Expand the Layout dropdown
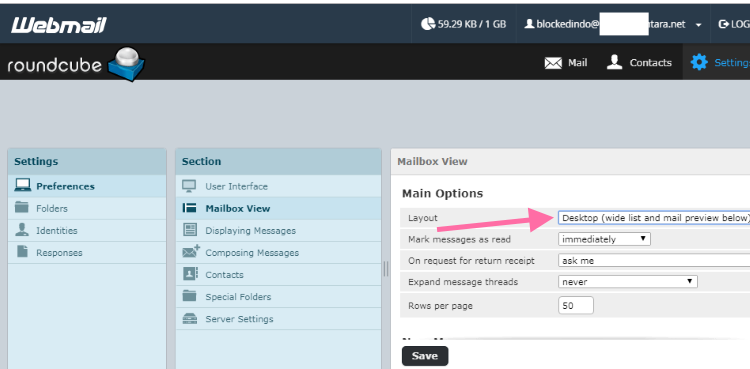The height and width of the screenshot is (369, 750). pyautogui.click(x=654, y=218)
